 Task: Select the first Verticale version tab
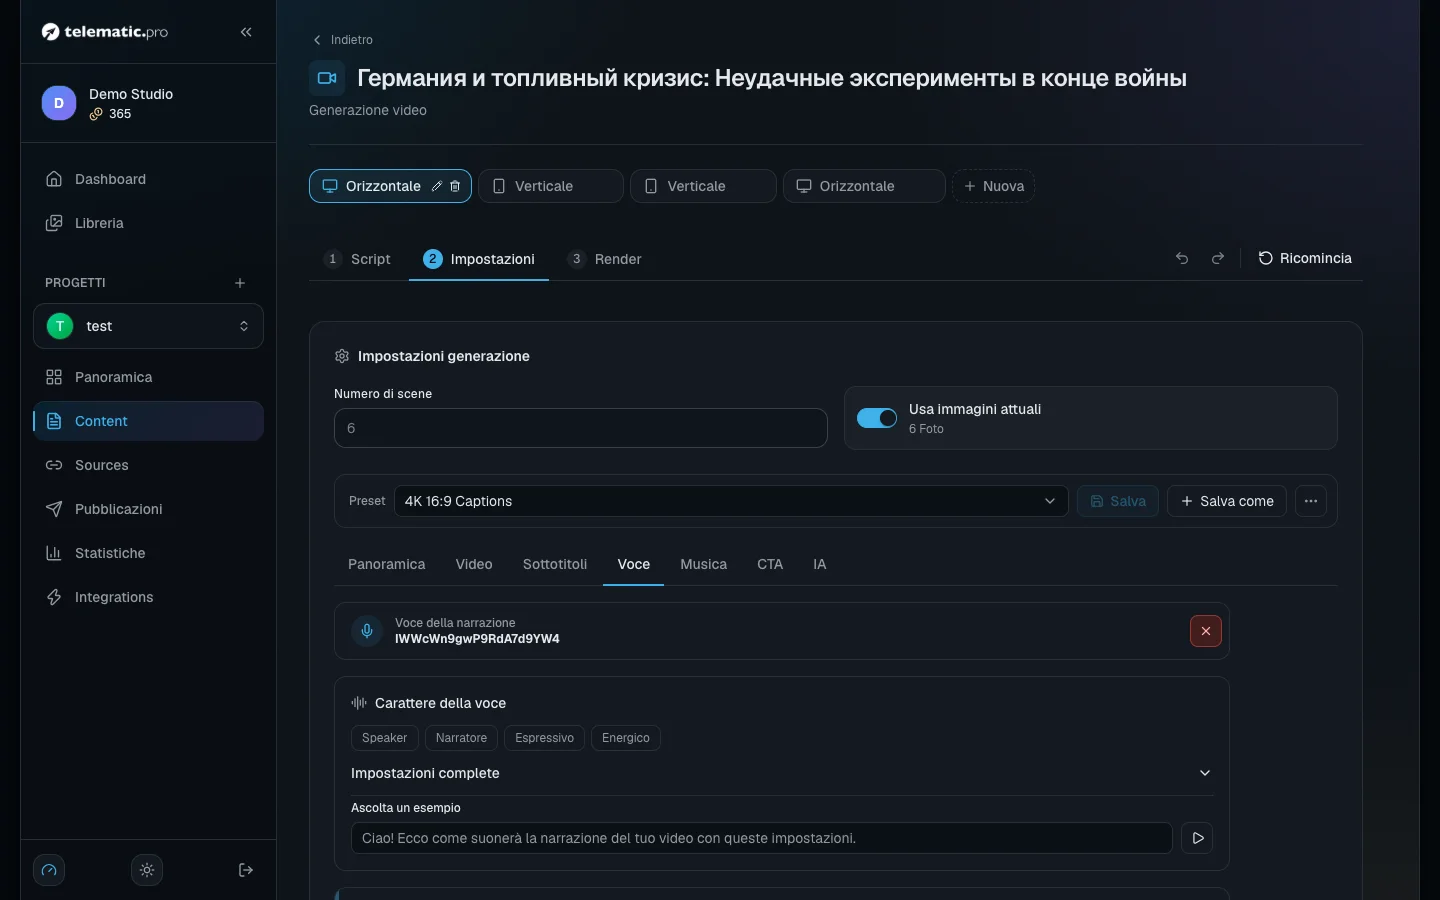click(x=551, y=186)
